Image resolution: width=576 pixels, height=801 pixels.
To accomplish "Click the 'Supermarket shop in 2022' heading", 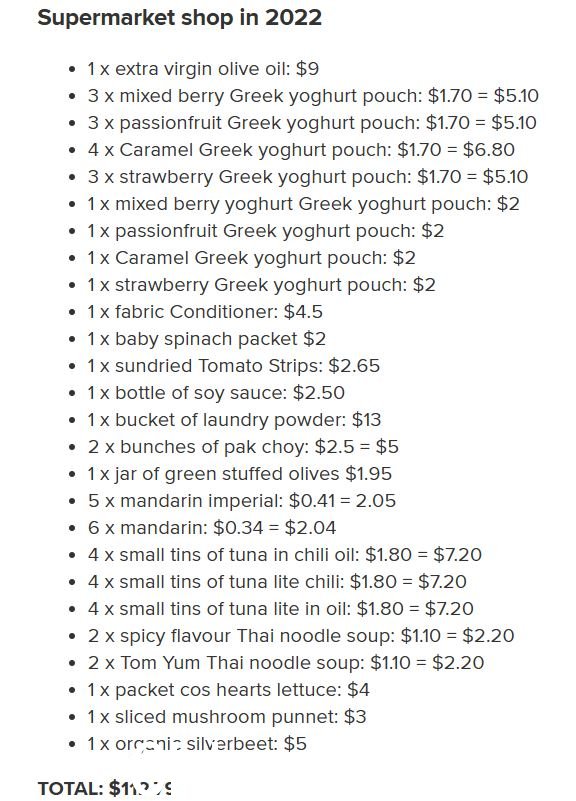I will pyautogui.click(x=179, y=18).
